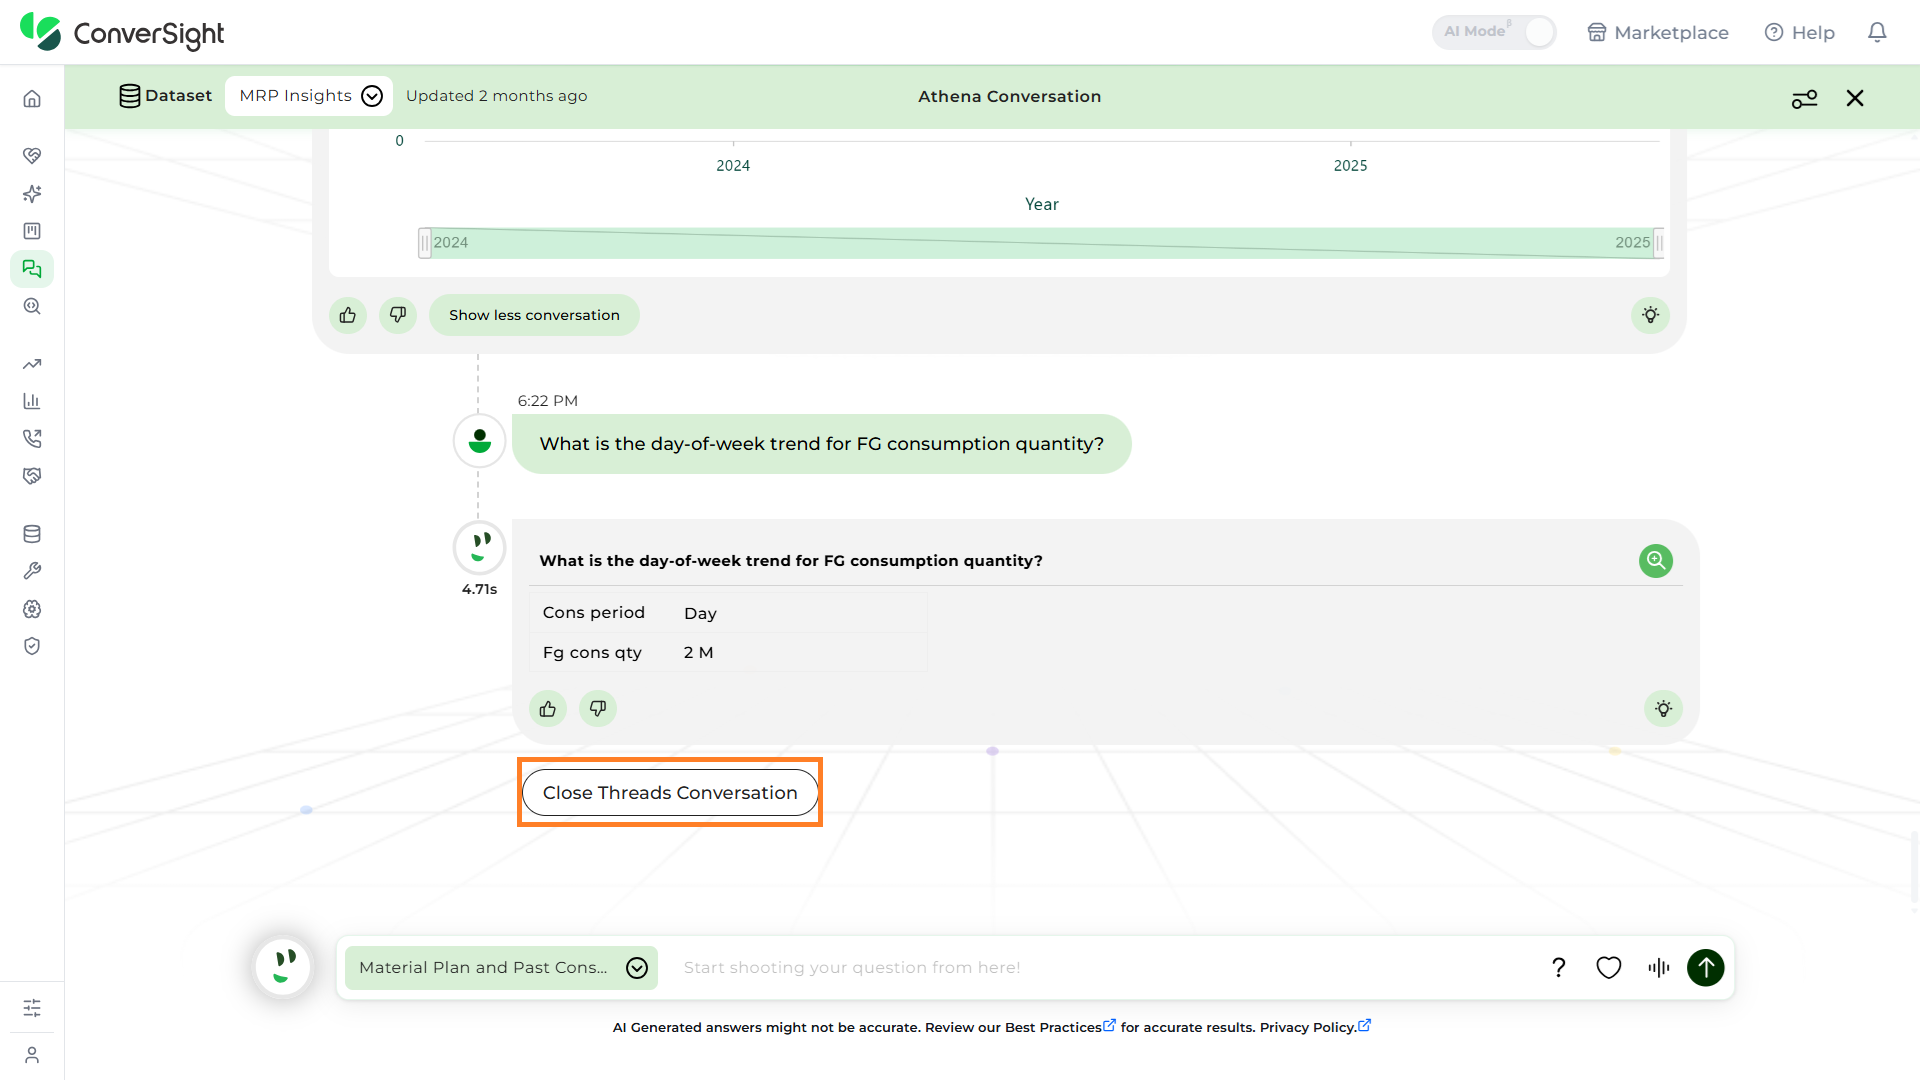Image resolution: width=1920 pixels, height=1080 pixels.
Task: Close the Athena Conversation panel
Action: point(1855,98)
